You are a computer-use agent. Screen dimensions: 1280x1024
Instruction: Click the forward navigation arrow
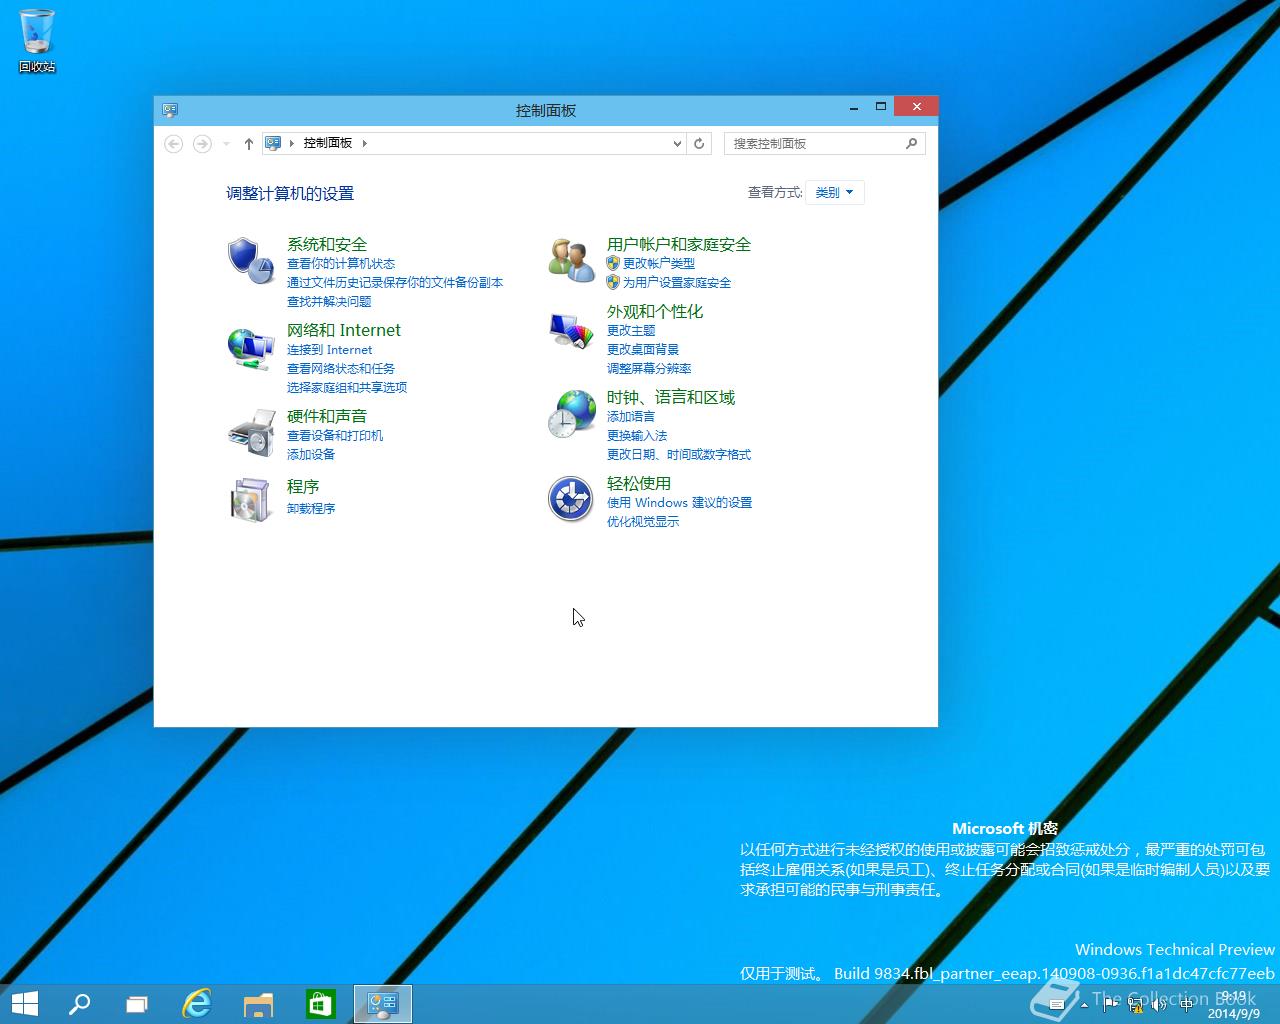click(x=202, y=144)
